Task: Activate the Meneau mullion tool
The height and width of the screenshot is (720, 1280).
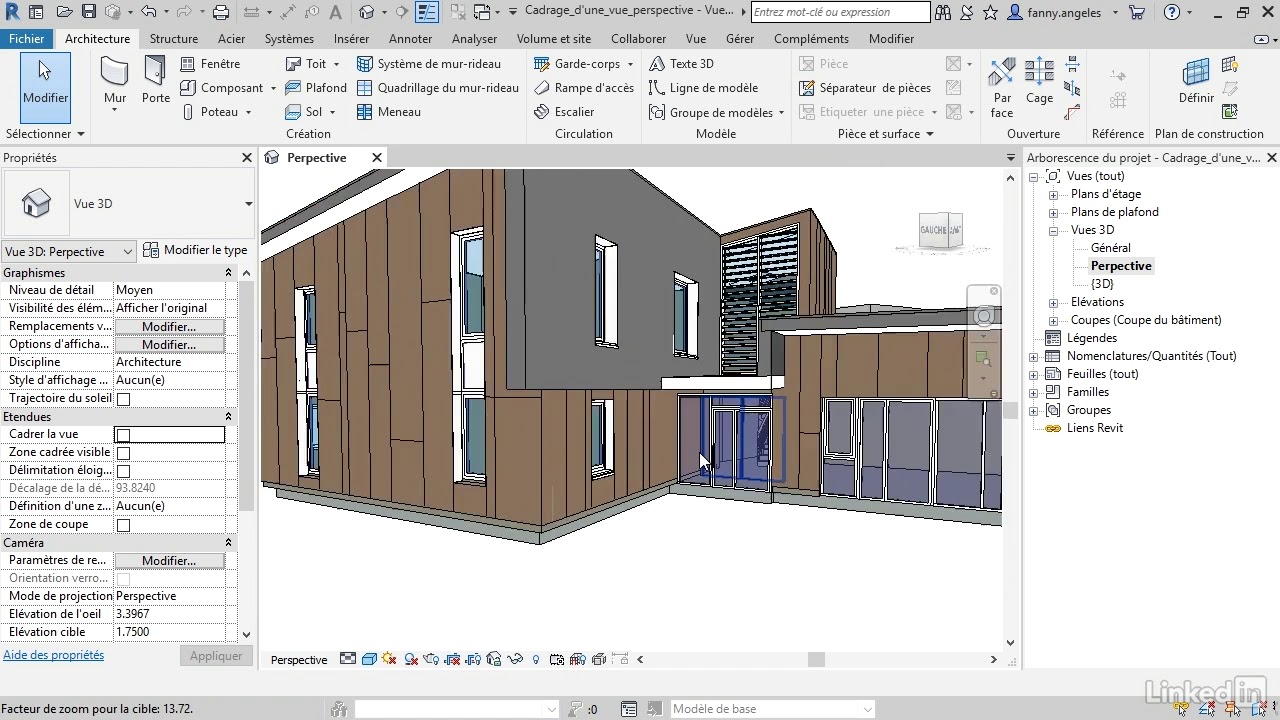Action: [x=389, y=112]
